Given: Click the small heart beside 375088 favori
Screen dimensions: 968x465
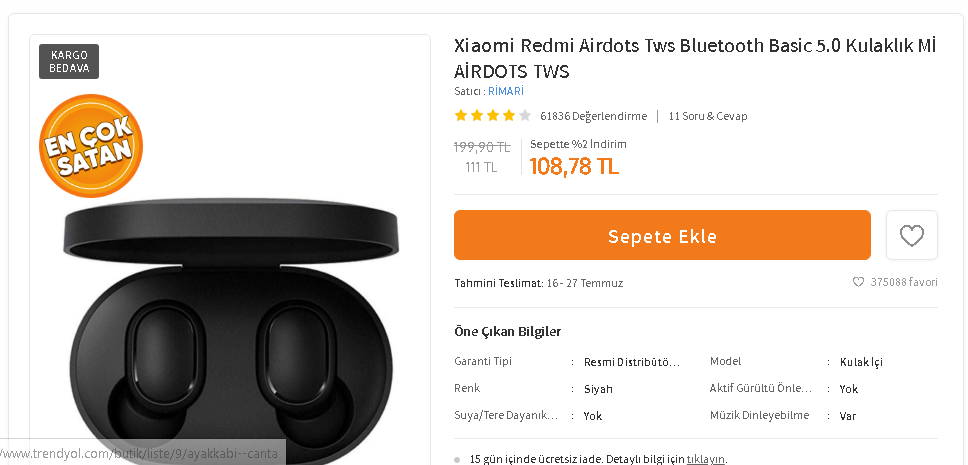Looking at the screenshot, I should click(x=858, y=282).
